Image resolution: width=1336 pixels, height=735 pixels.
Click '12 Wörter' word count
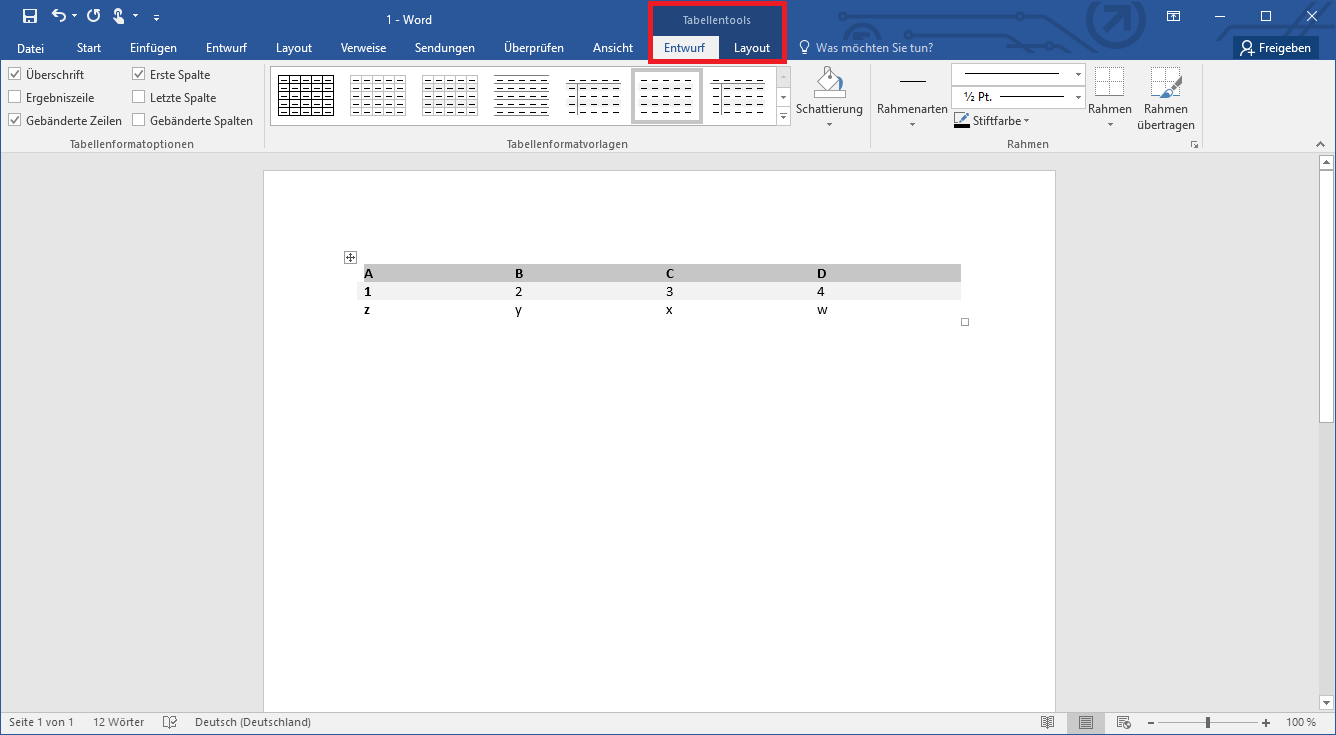coord(119,722)
